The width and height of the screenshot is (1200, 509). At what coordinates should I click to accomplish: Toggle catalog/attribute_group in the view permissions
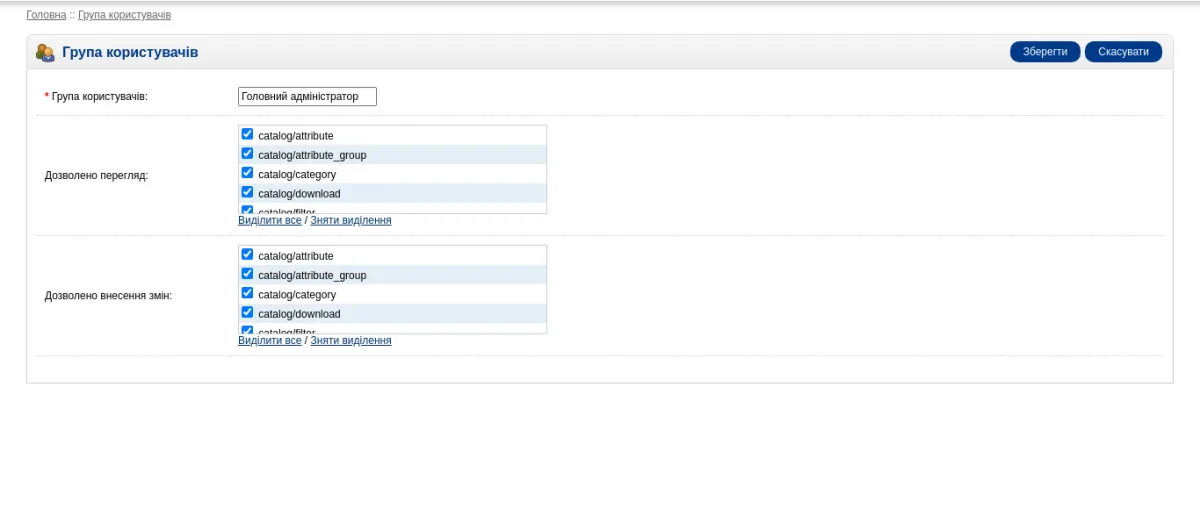click(248, 154)
